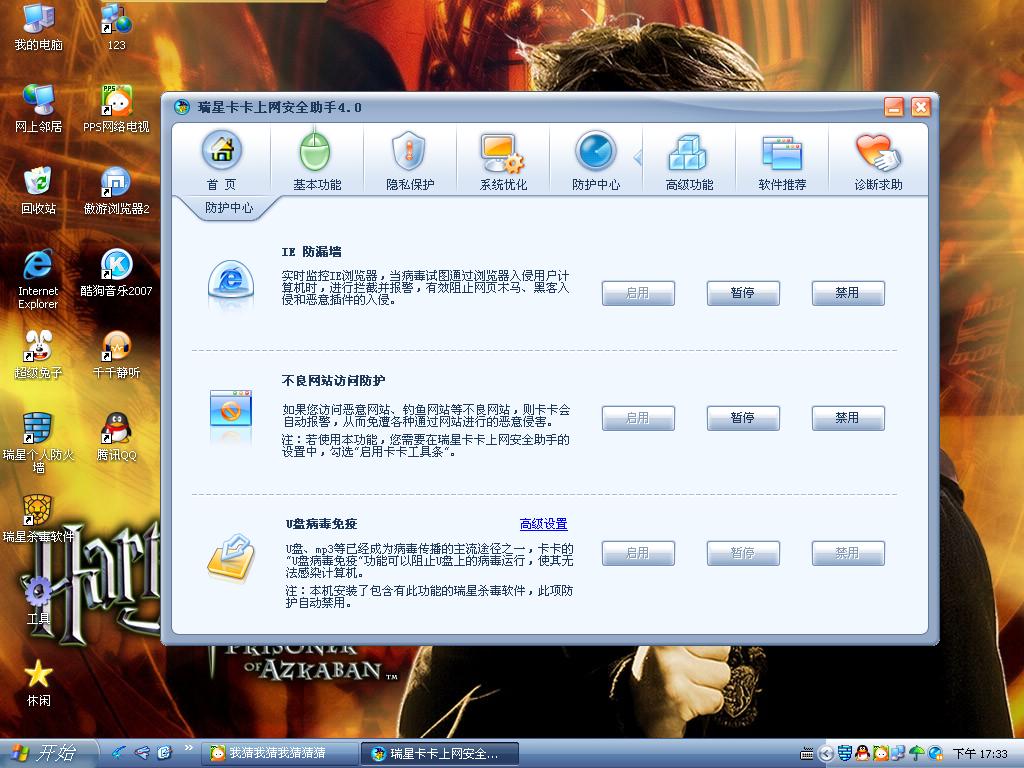Viewport: 1024px width, 768px height.
Task: Launch 瑞星杀毒软件 desktop shortcut
Action: point(39,519)
